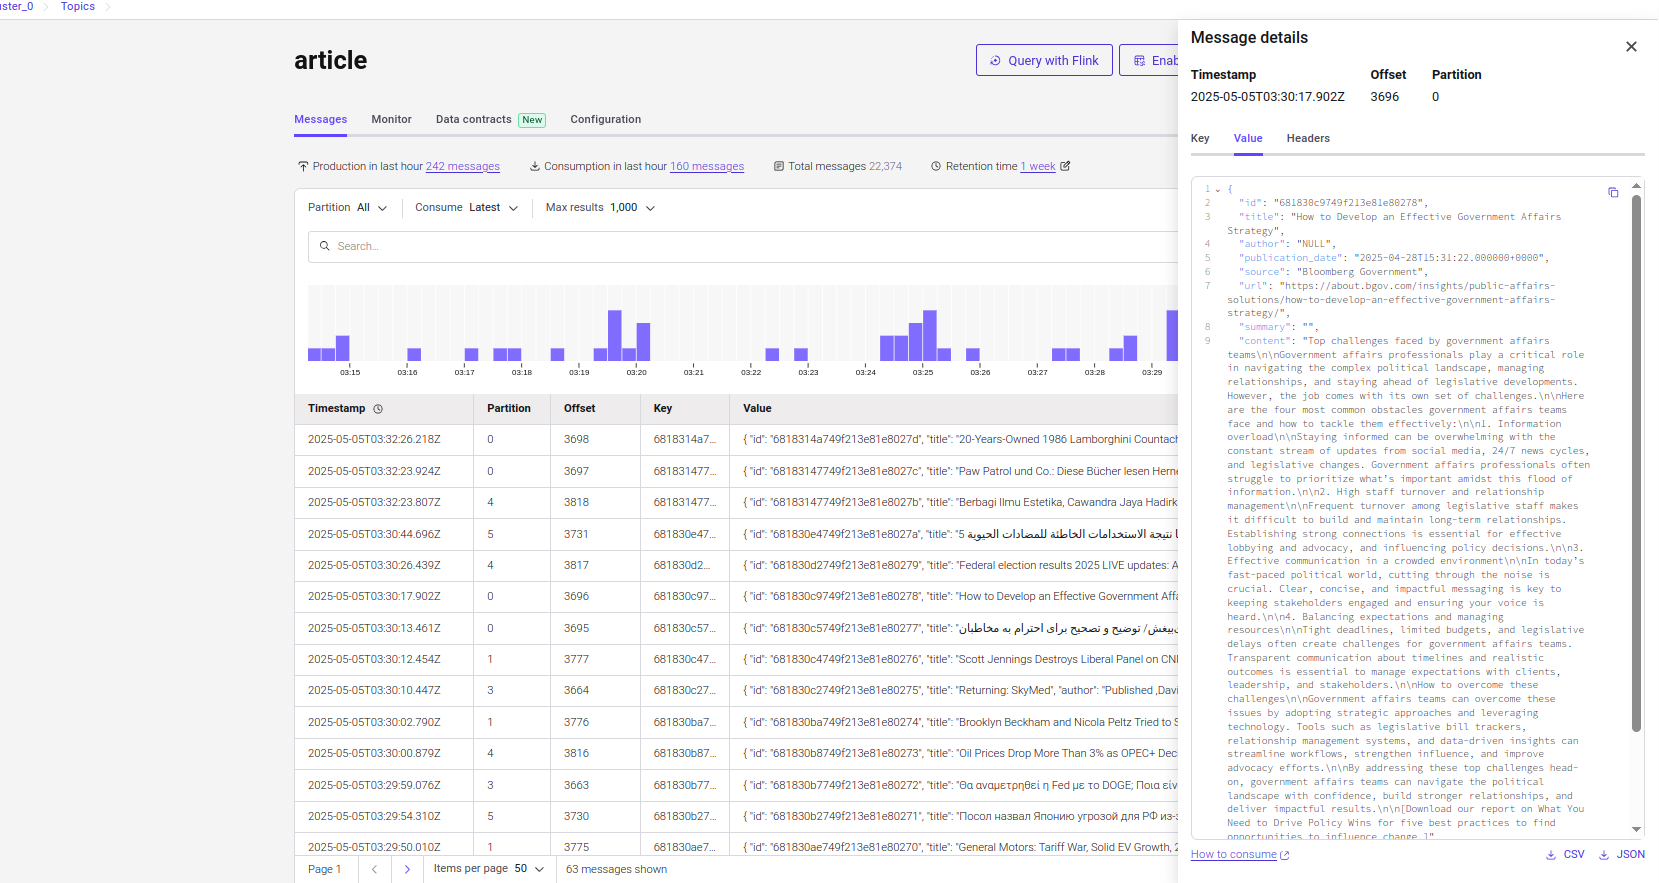Select the Returning: SkyMed message row
The width and height of the screenshot is (1659, 883).
736,690
